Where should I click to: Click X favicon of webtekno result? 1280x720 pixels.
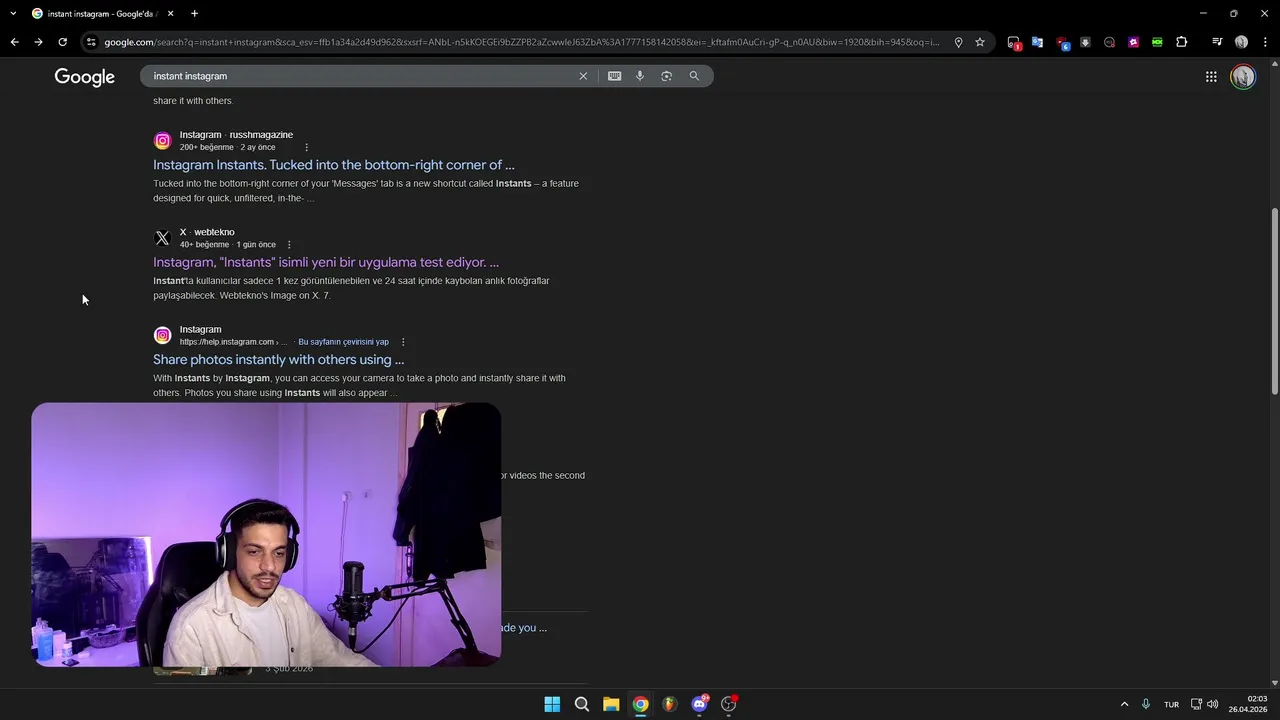162,238
